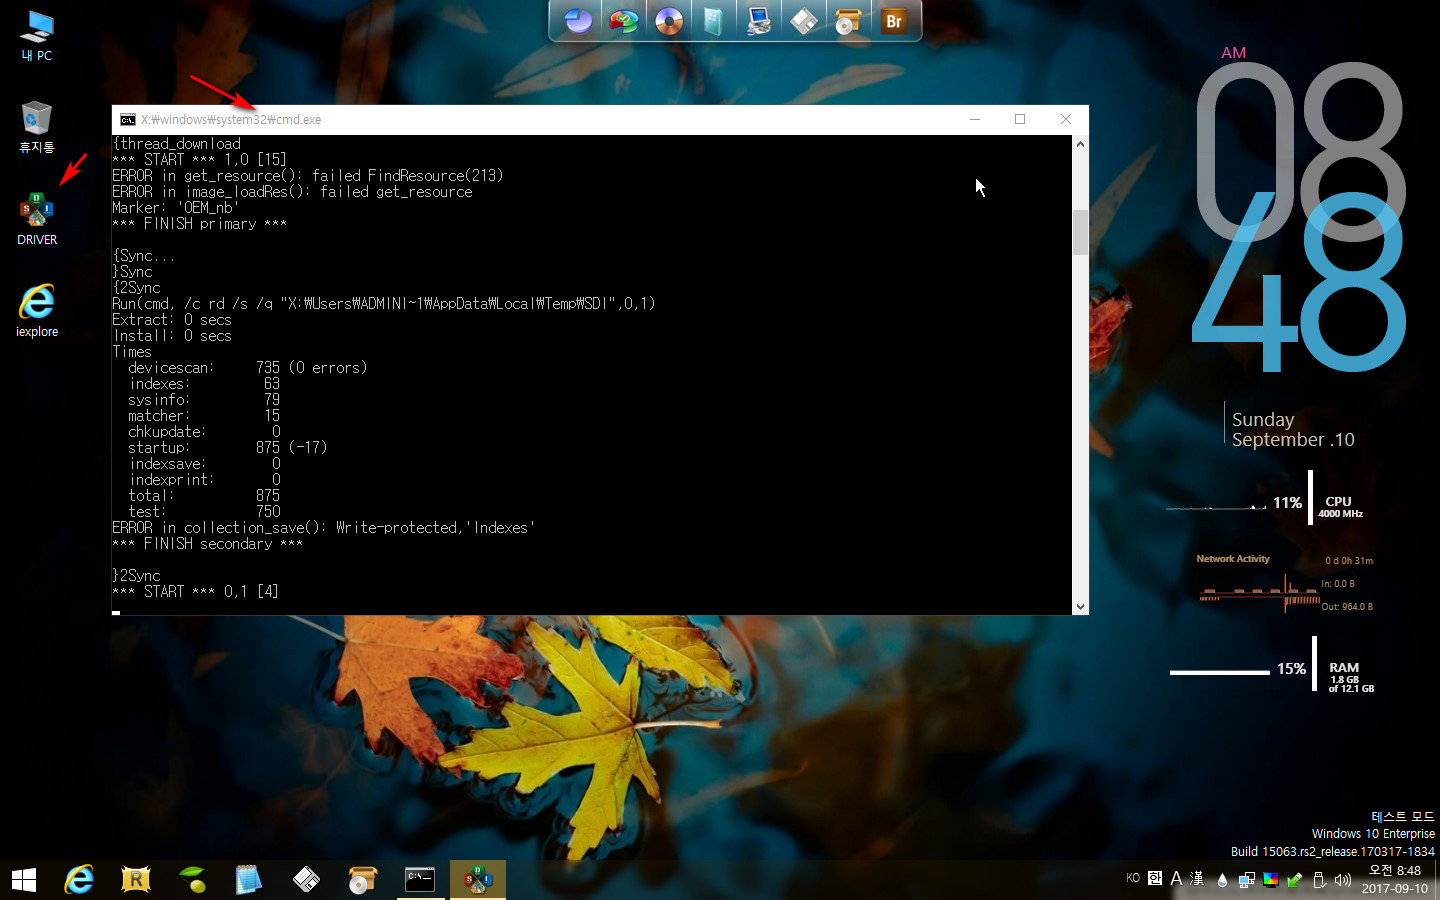Click the cmd window scroll-down arrow
Image resolution: width=1440 pixels, height=900 pixels.
[x=1080, y=606]
